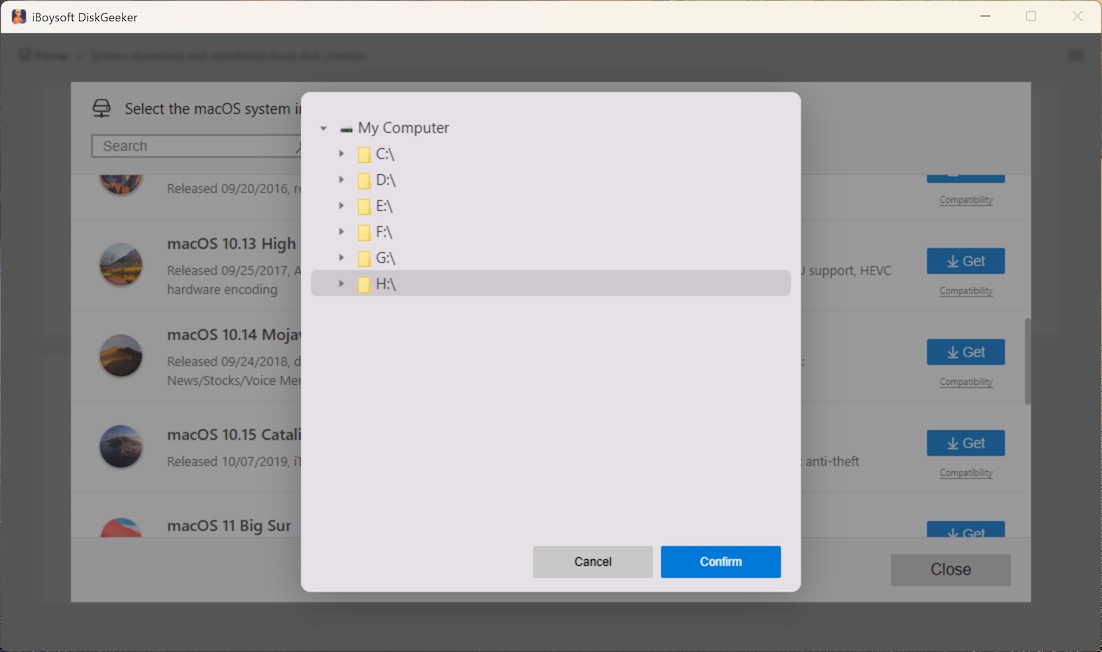Open the Compatibility link for macOS High Sierra
1102x652 pixels.
coord(965,290)
